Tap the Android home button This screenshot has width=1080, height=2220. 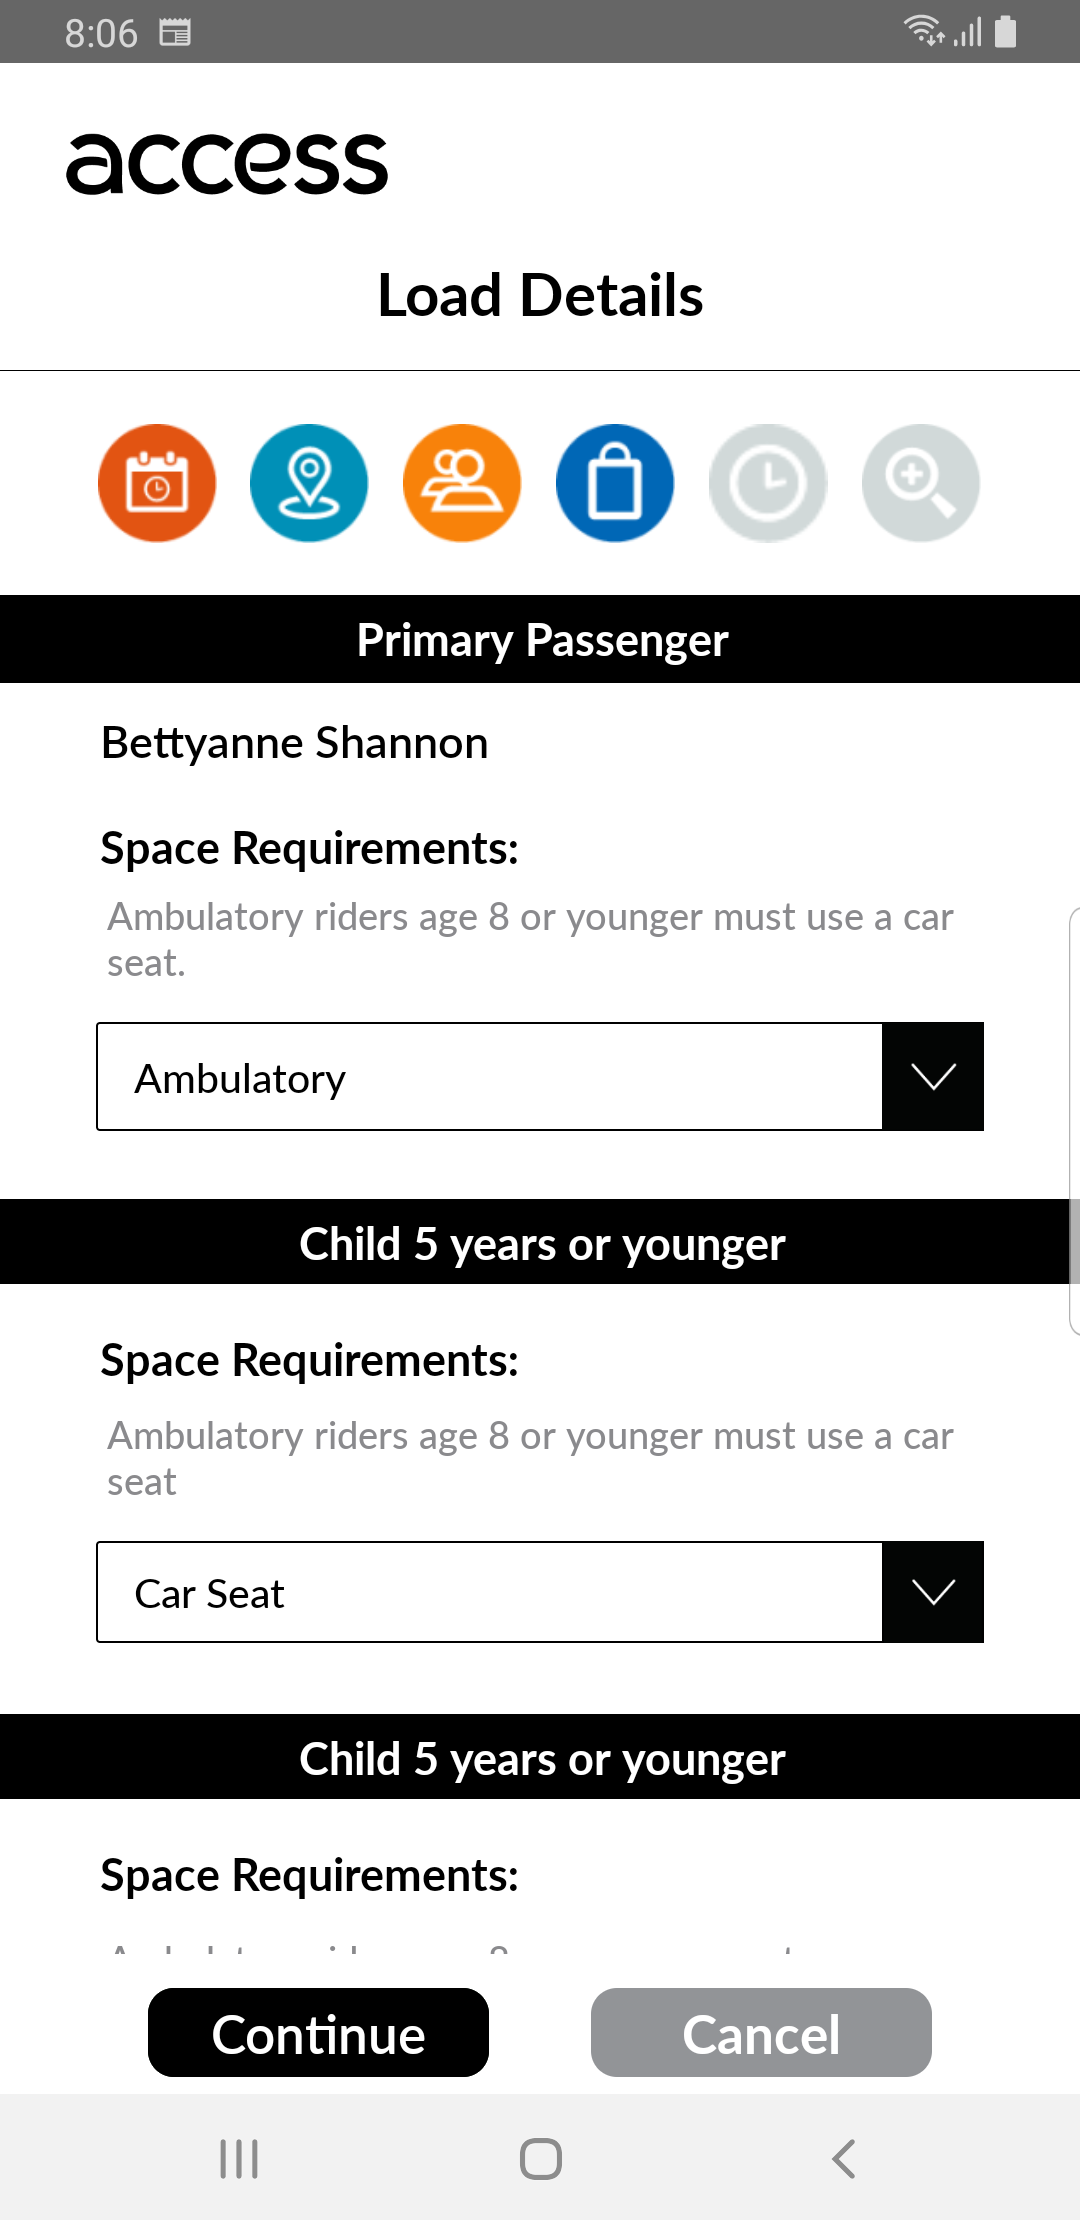(541, 2158)
